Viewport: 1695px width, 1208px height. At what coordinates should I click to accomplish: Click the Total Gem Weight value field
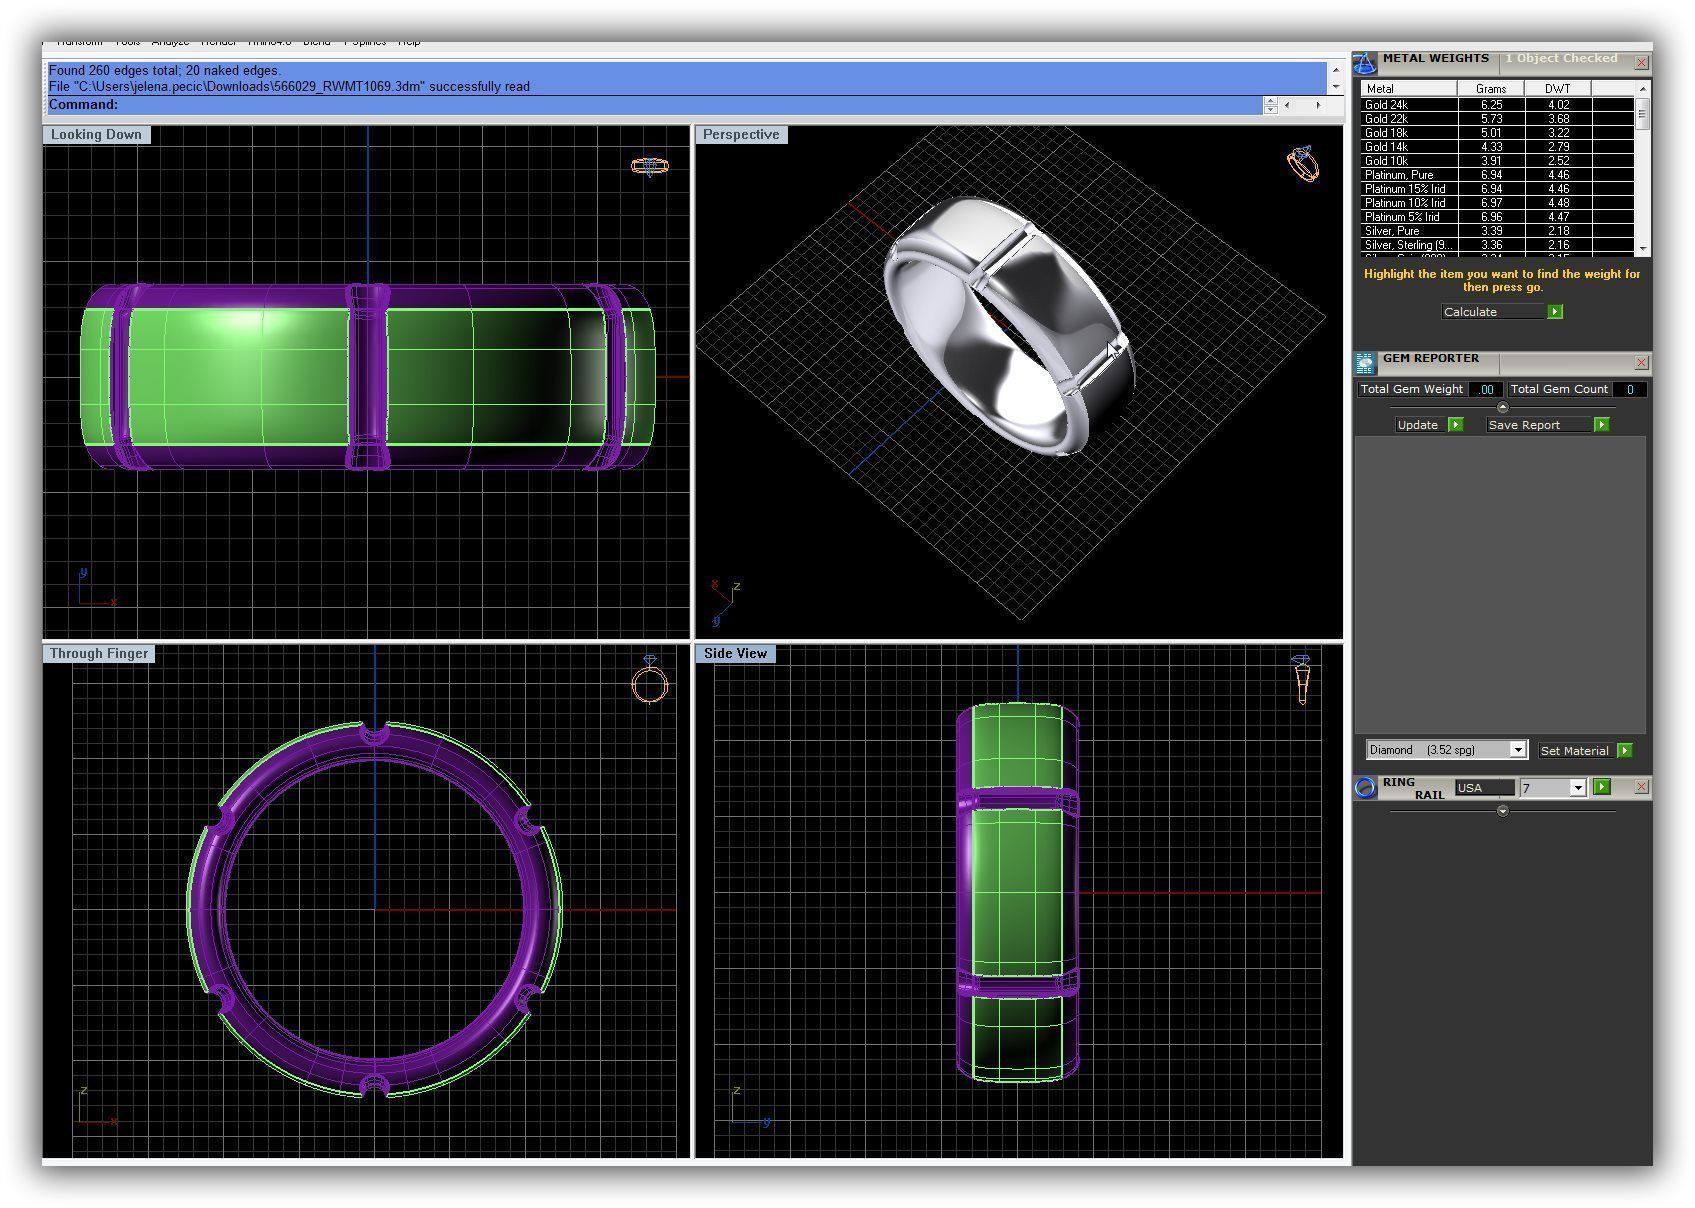(x=1486, y=390)
